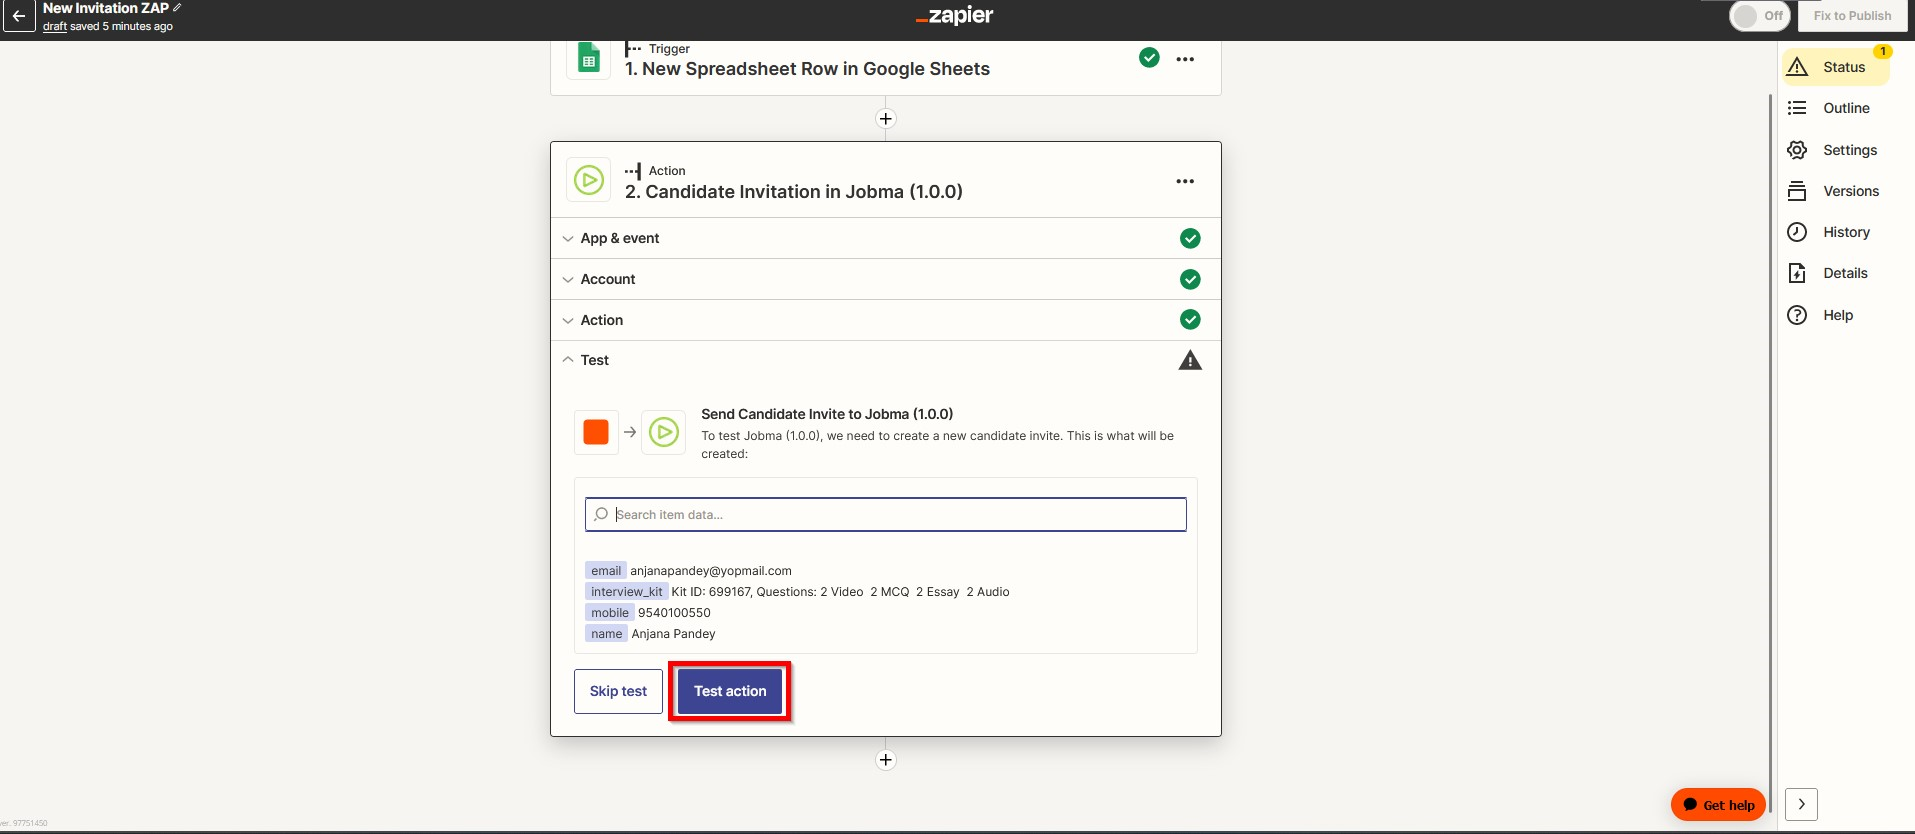Click the Jobma action app icon
1915x834 pixels.
[x=589, y=181]
